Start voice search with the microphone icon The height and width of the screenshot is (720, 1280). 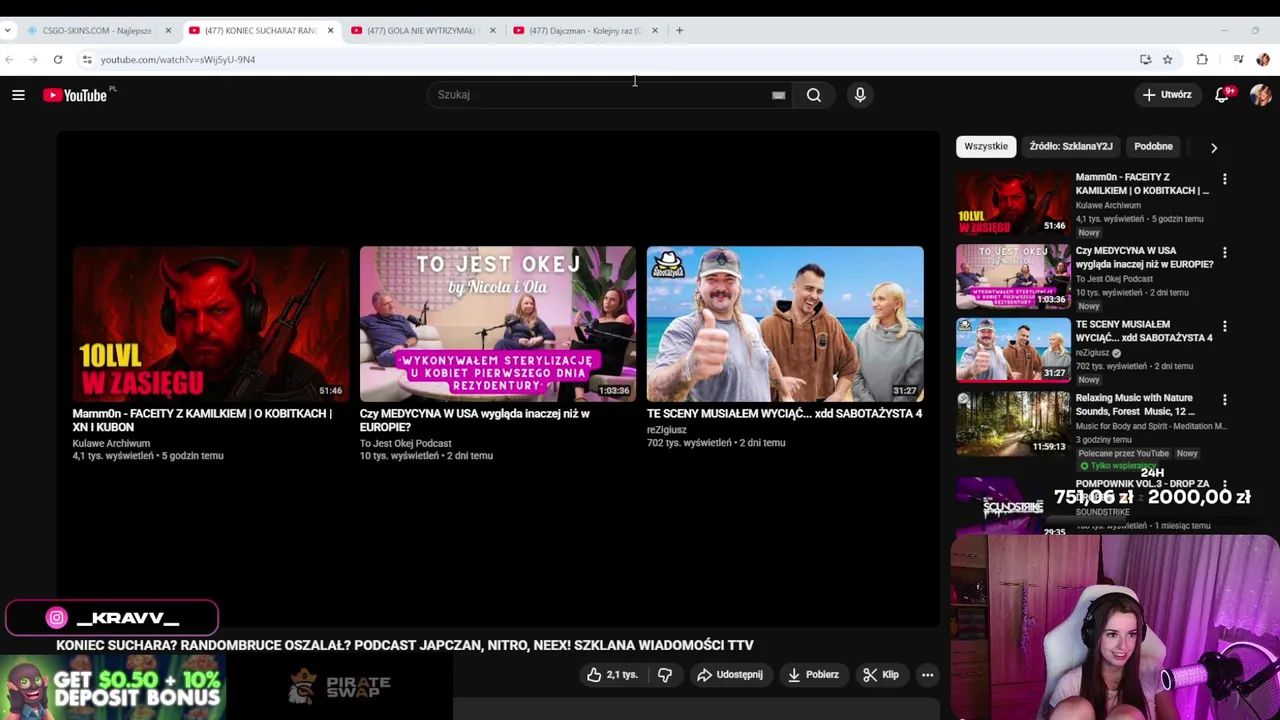[860, 95]
